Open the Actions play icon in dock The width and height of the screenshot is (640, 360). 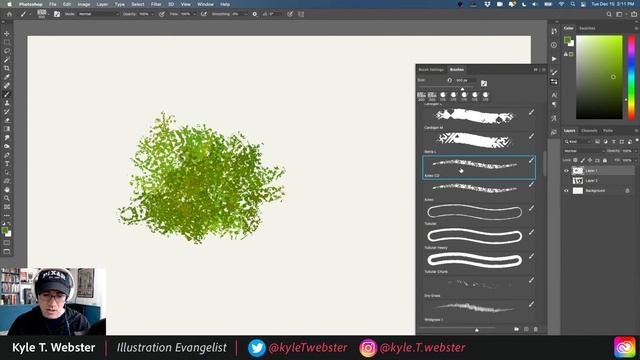click(554, 59)
